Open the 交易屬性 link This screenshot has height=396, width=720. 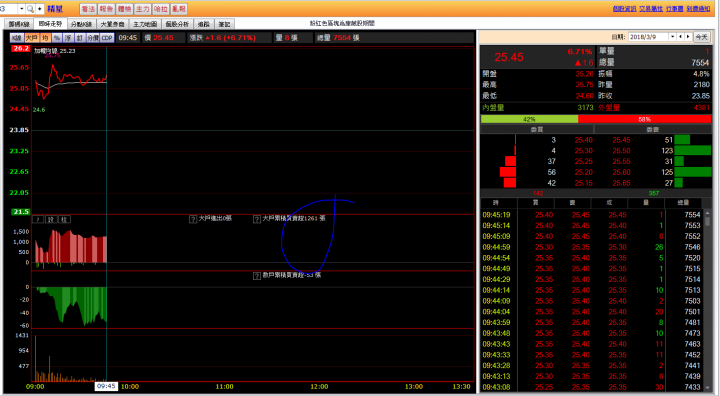click(x=651, y=9)
